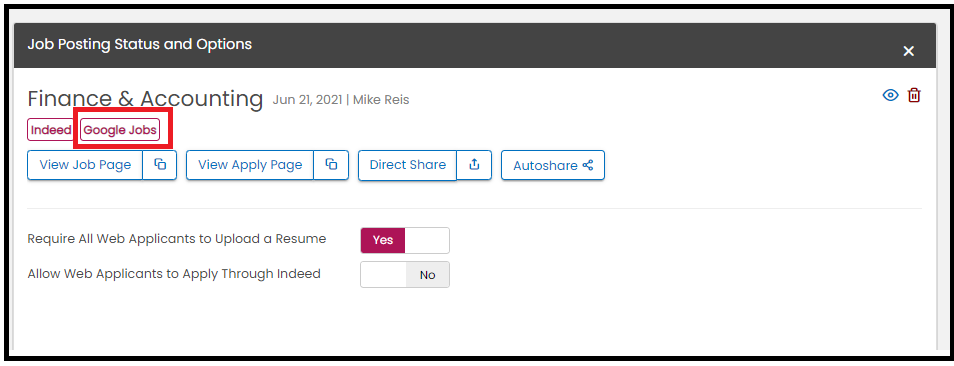Delete the posting using the trash icon
Image resolution: width=954 pixels, height=366 pixels.
click(x=914, y=95)
